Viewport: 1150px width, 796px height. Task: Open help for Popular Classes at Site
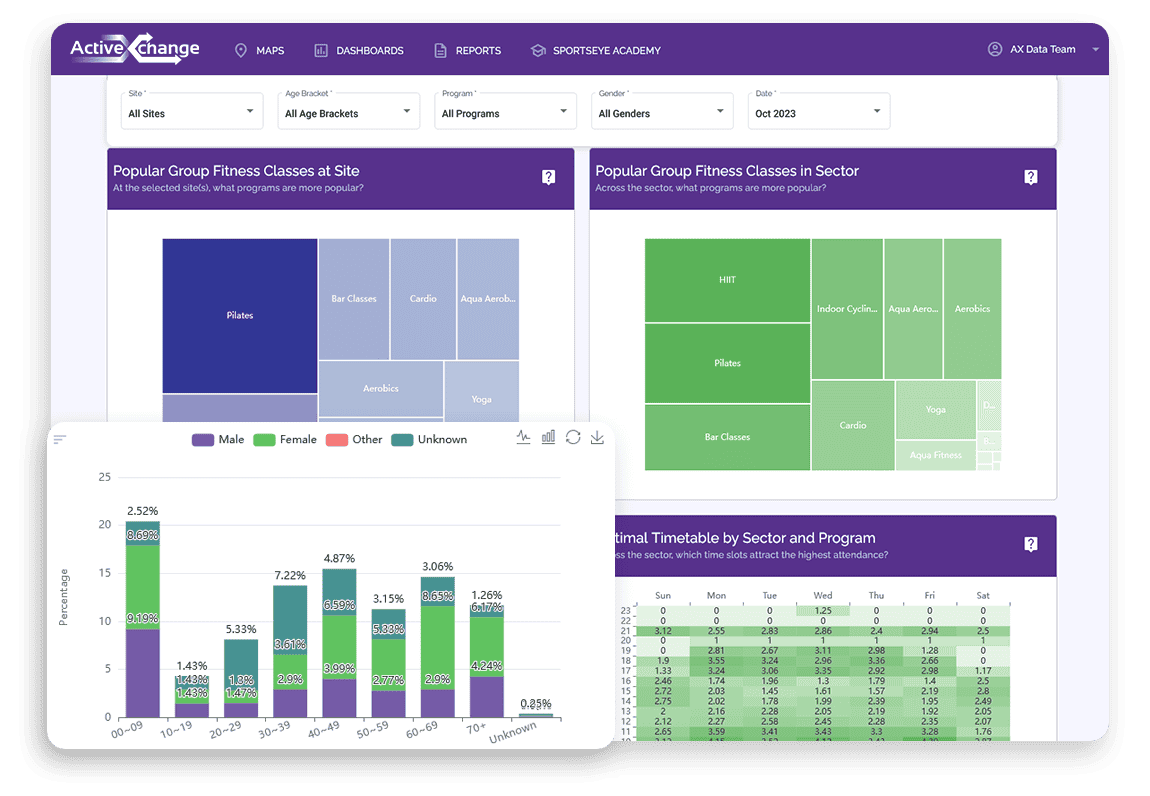549,177
